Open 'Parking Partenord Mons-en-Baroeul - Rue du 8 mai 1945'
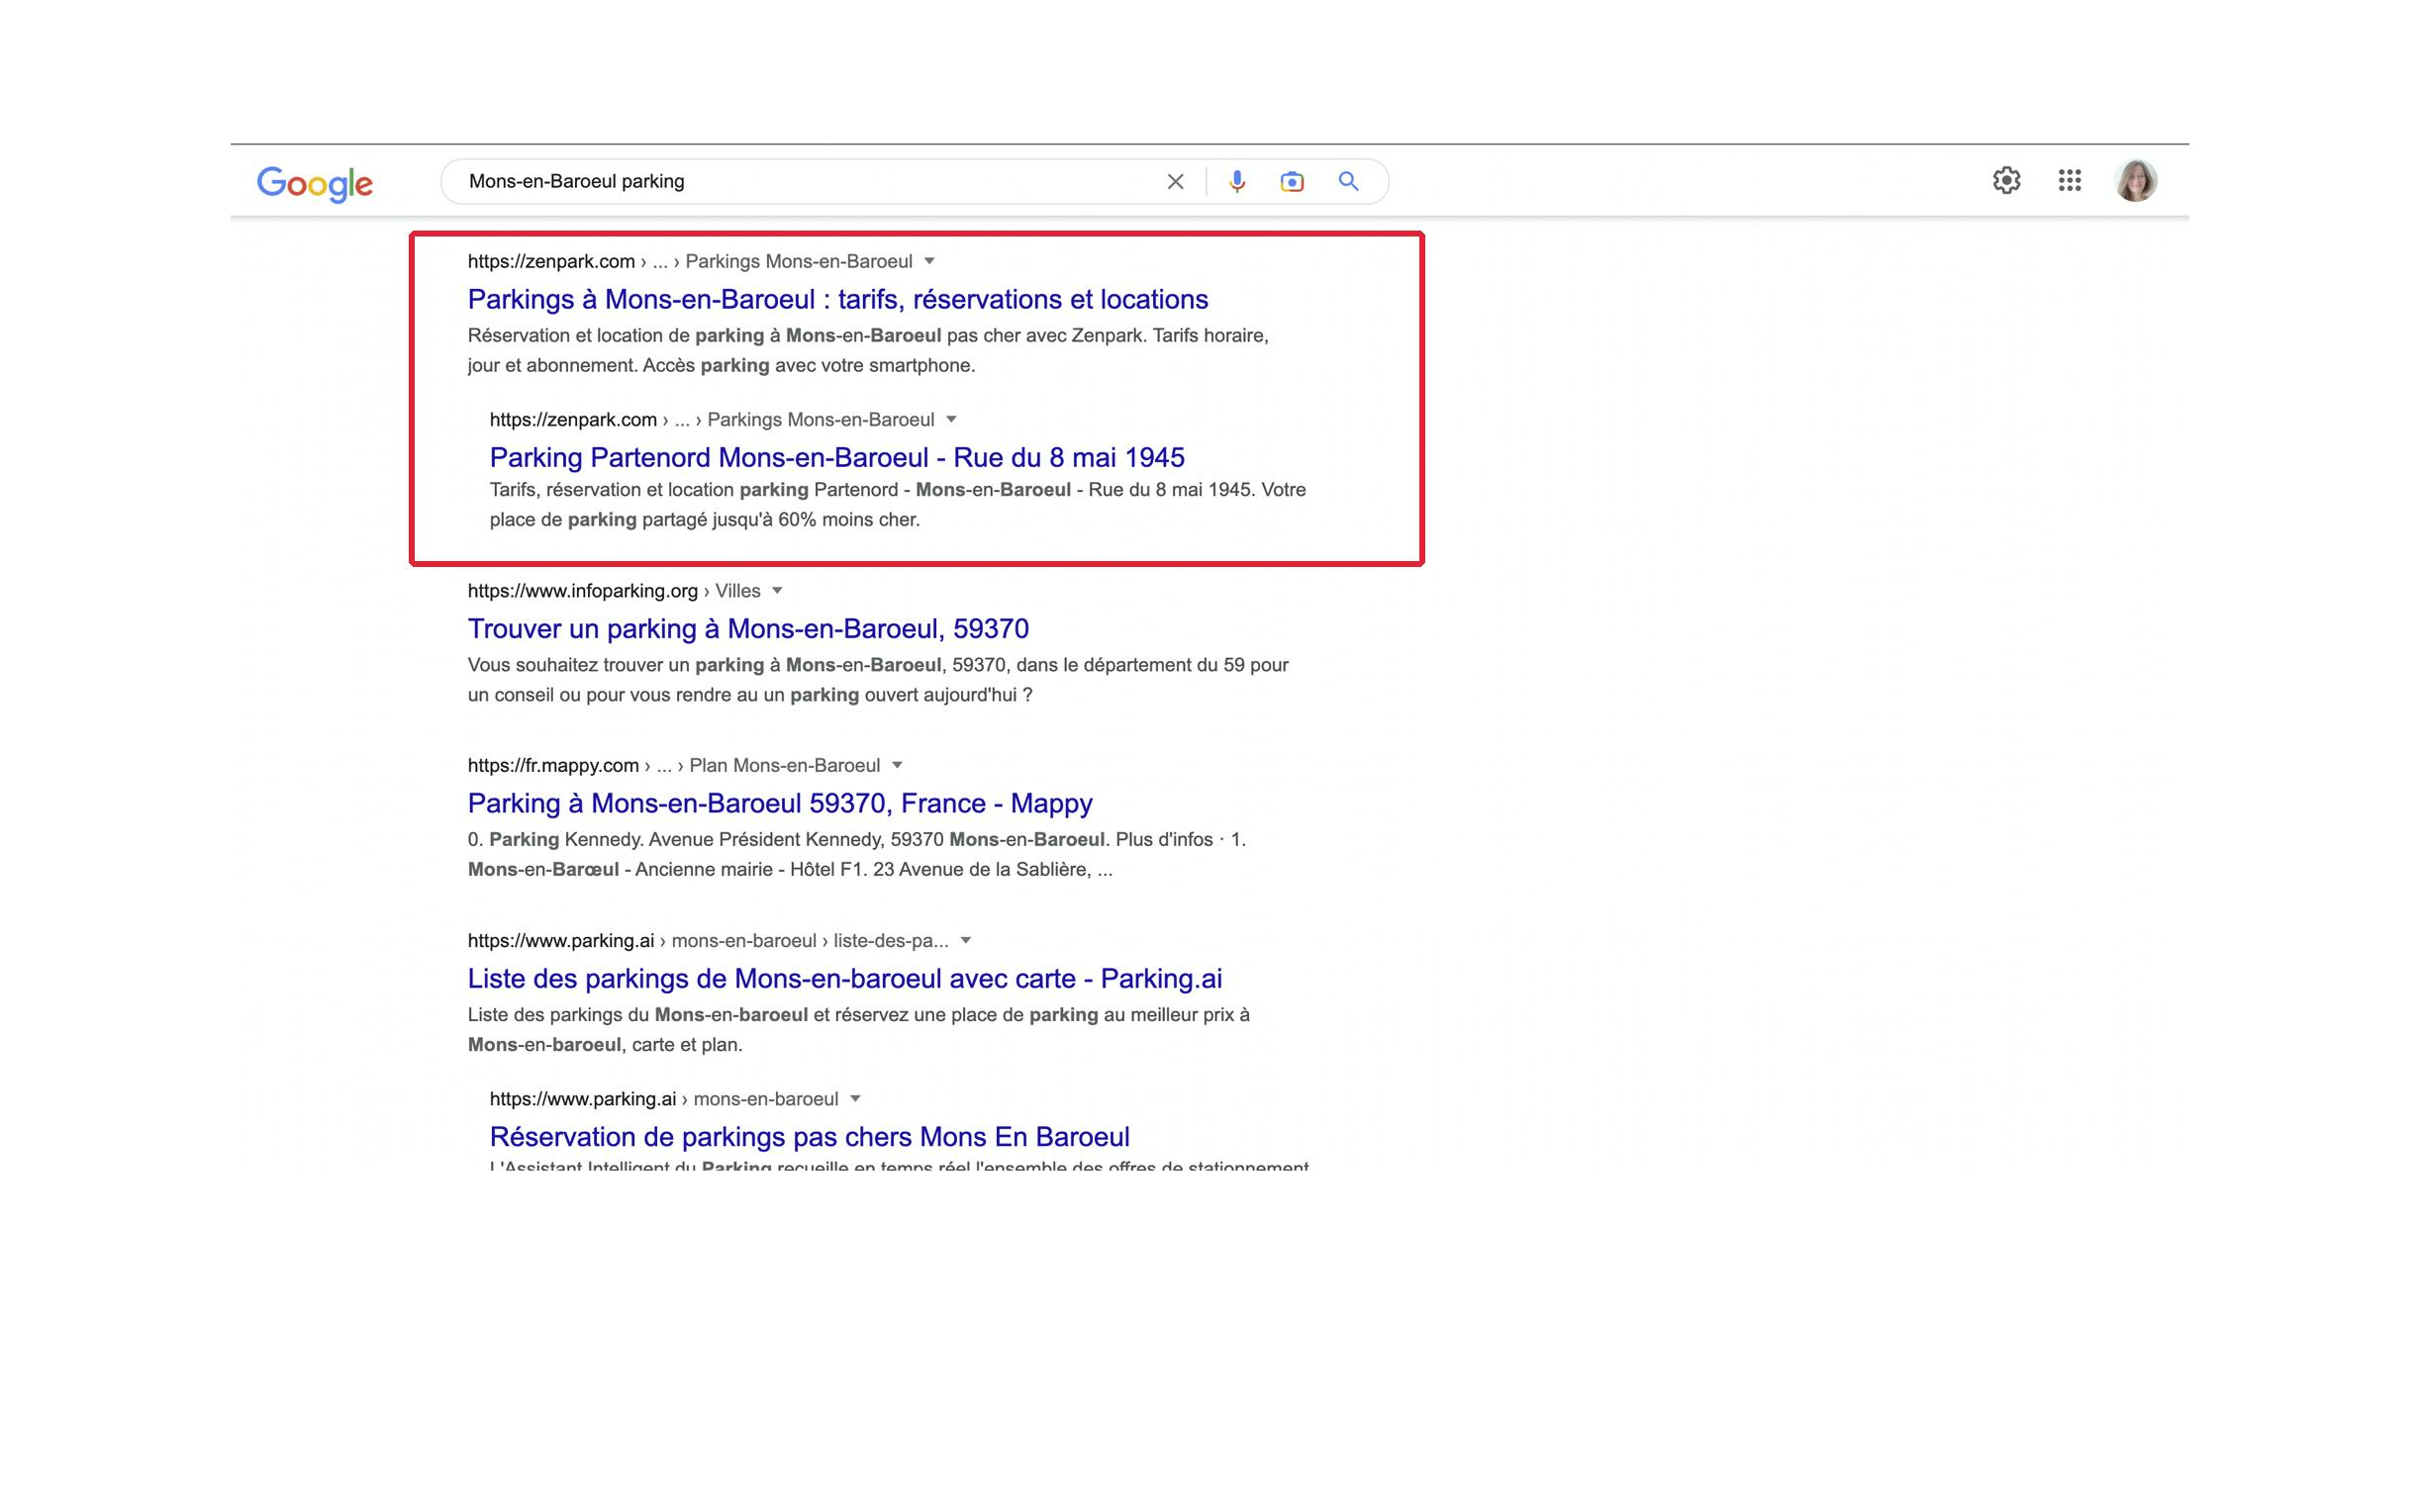This screenshot has height=1512, width=2419. click(x=837, y=457)
